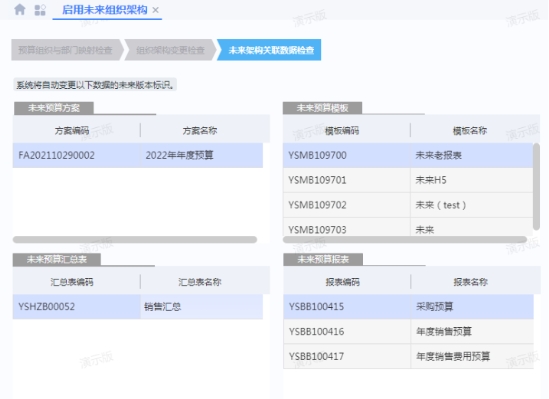Select report row 年度销售费用预算

point(408,356)
